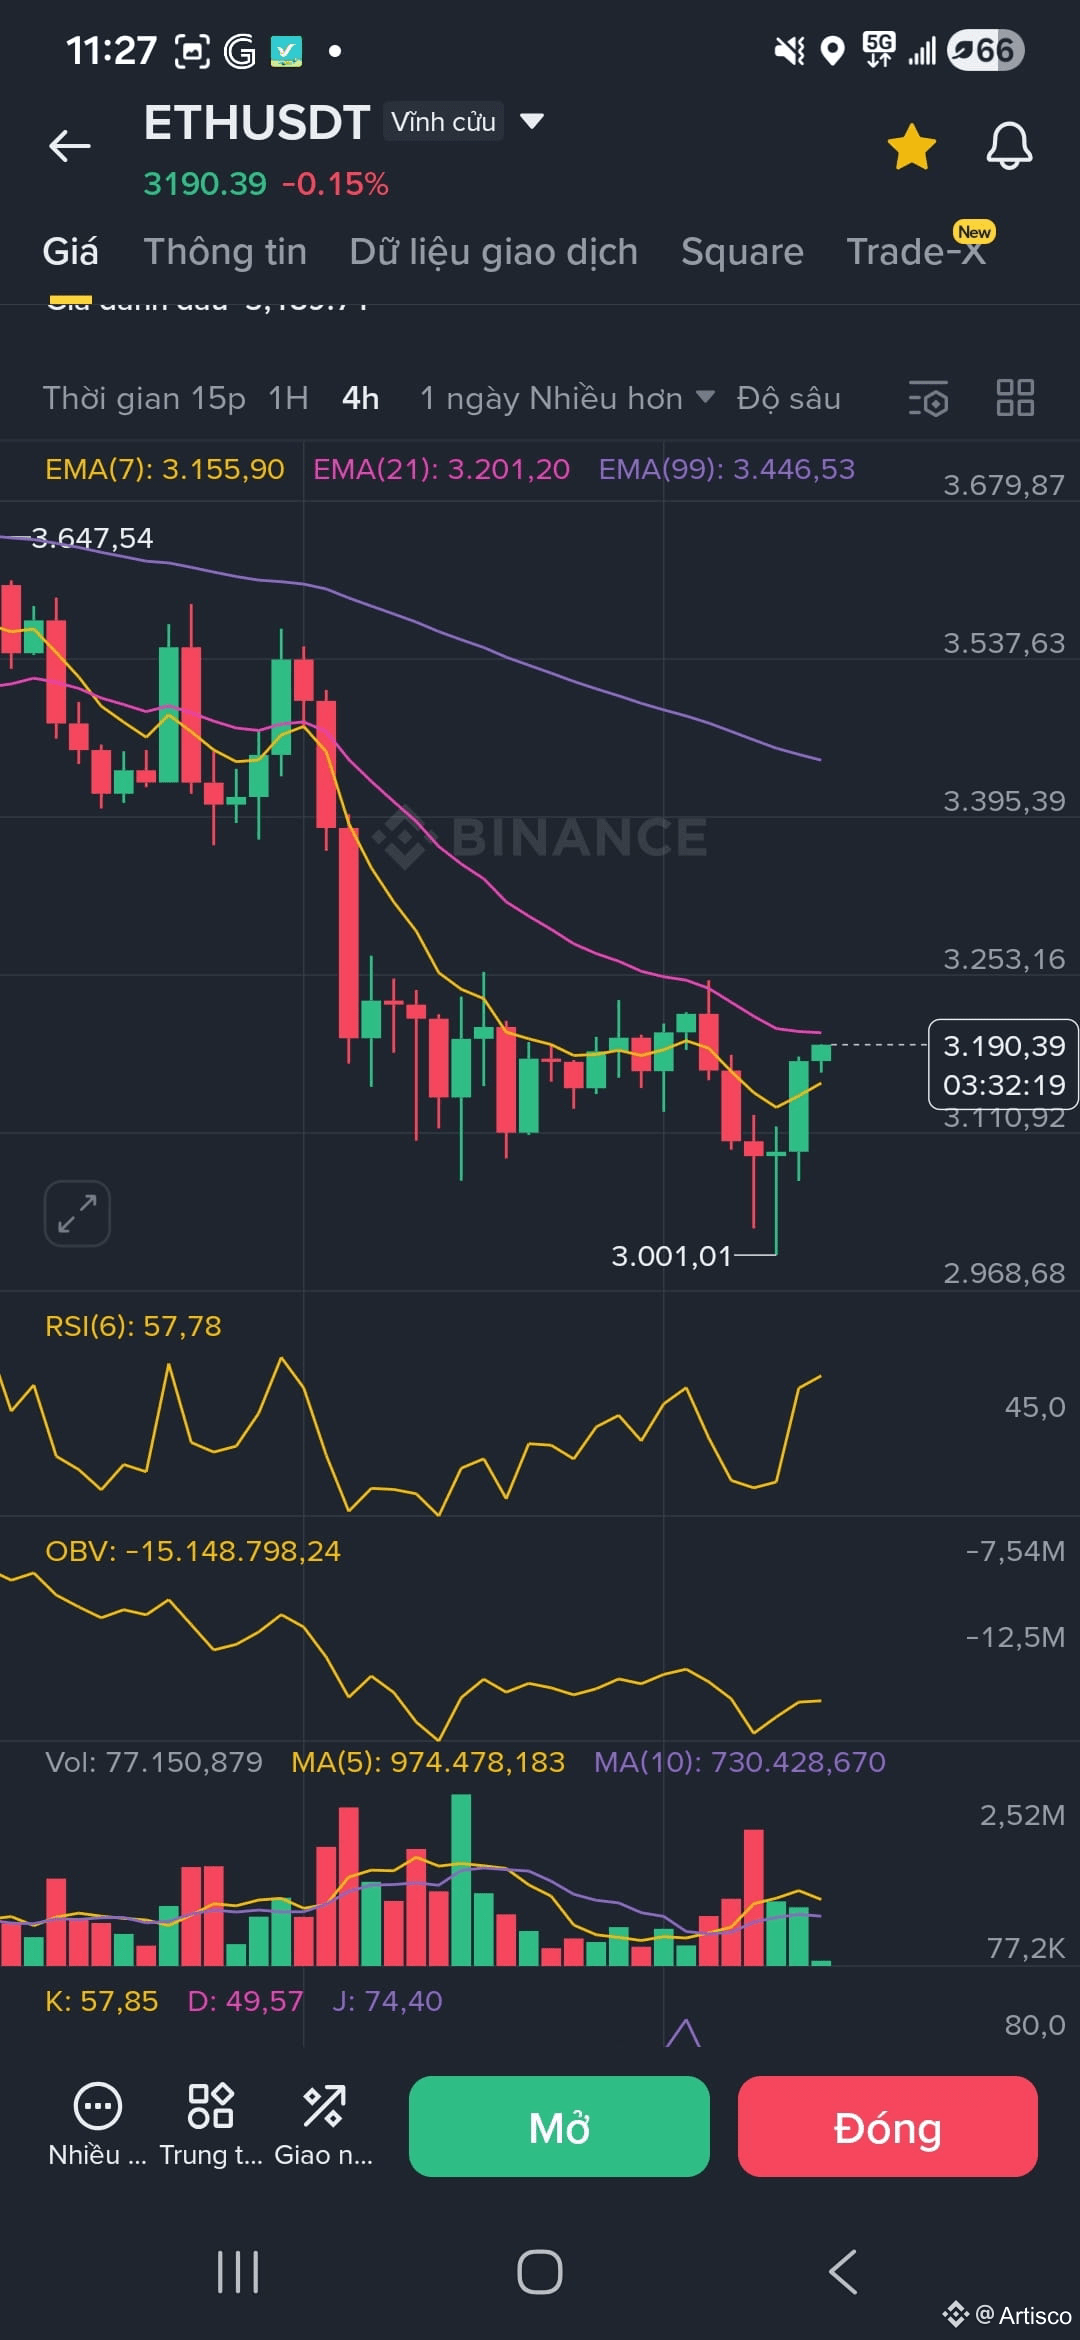This screenshot has width=1080, height=2340.
Task: Tap the MA(5) volume label
Action: point(428,1761)
